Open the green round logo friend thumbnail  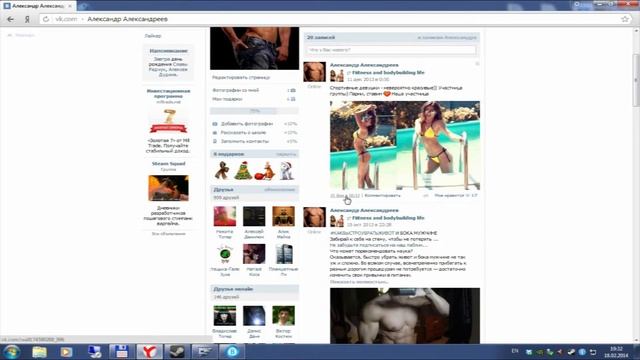[224, 254]
